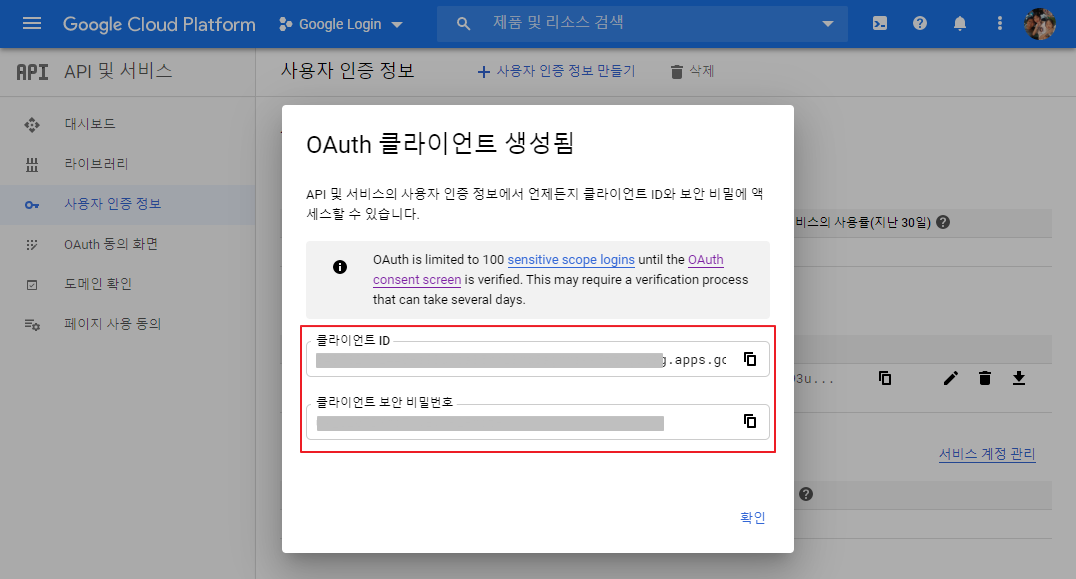Open the help question mark icon
1076x579 pixels.
(x=920, y=24)
